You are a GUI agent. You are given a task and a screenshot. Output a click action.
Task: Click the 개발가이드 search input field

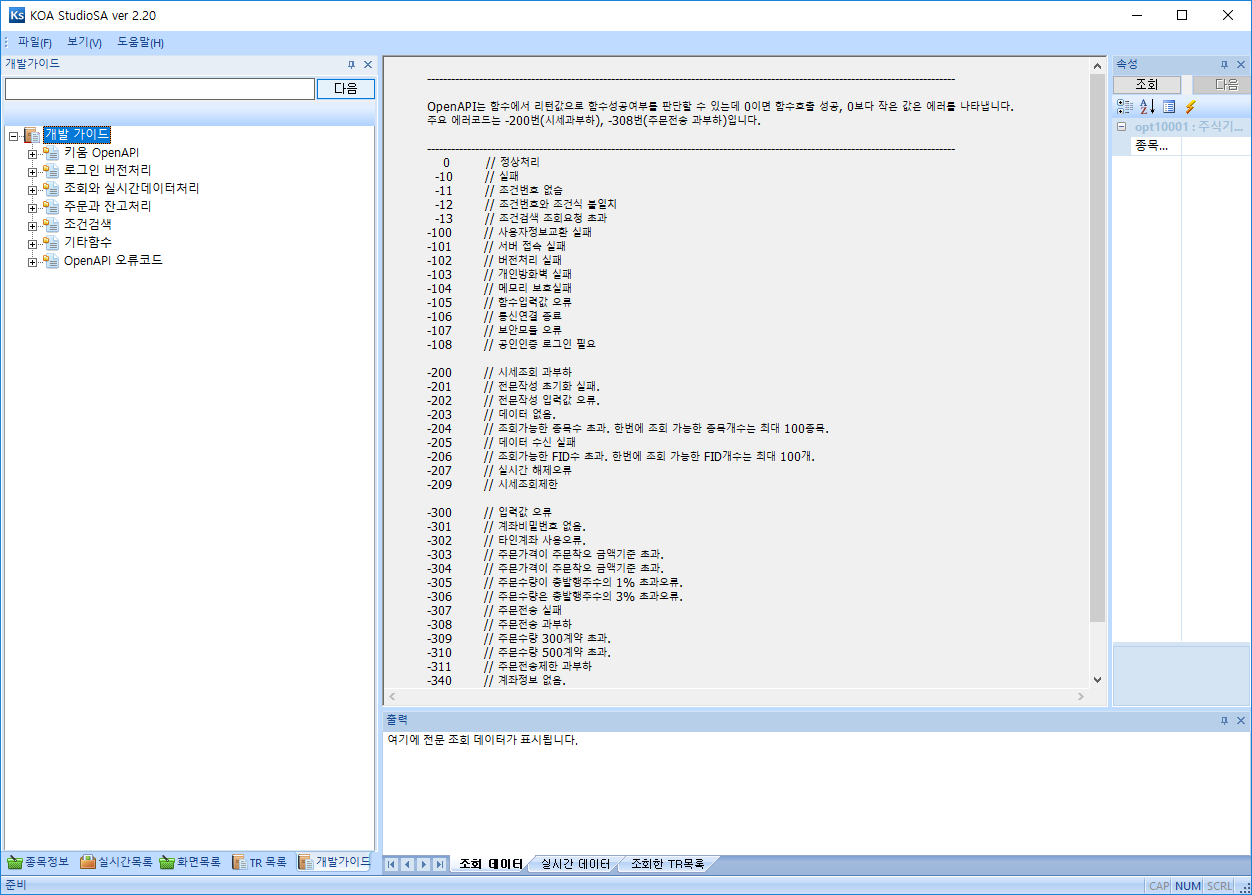160,88
